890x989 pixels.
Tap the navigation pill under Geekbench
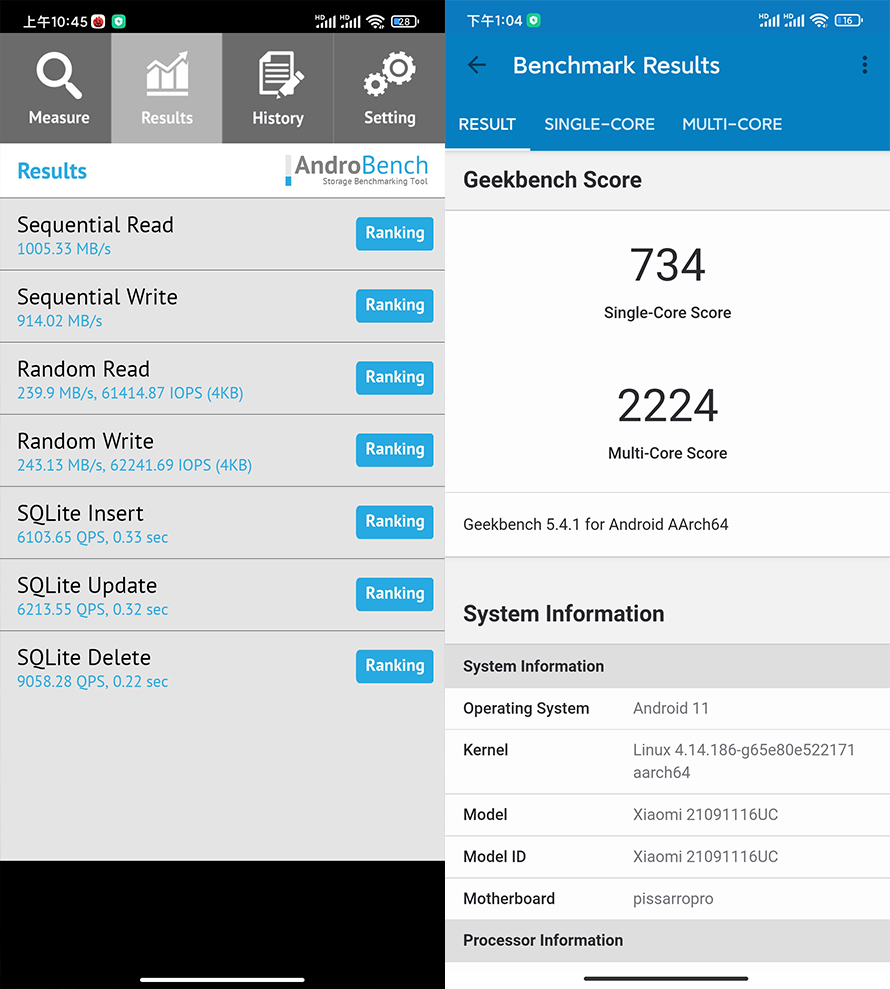(666, 978)
